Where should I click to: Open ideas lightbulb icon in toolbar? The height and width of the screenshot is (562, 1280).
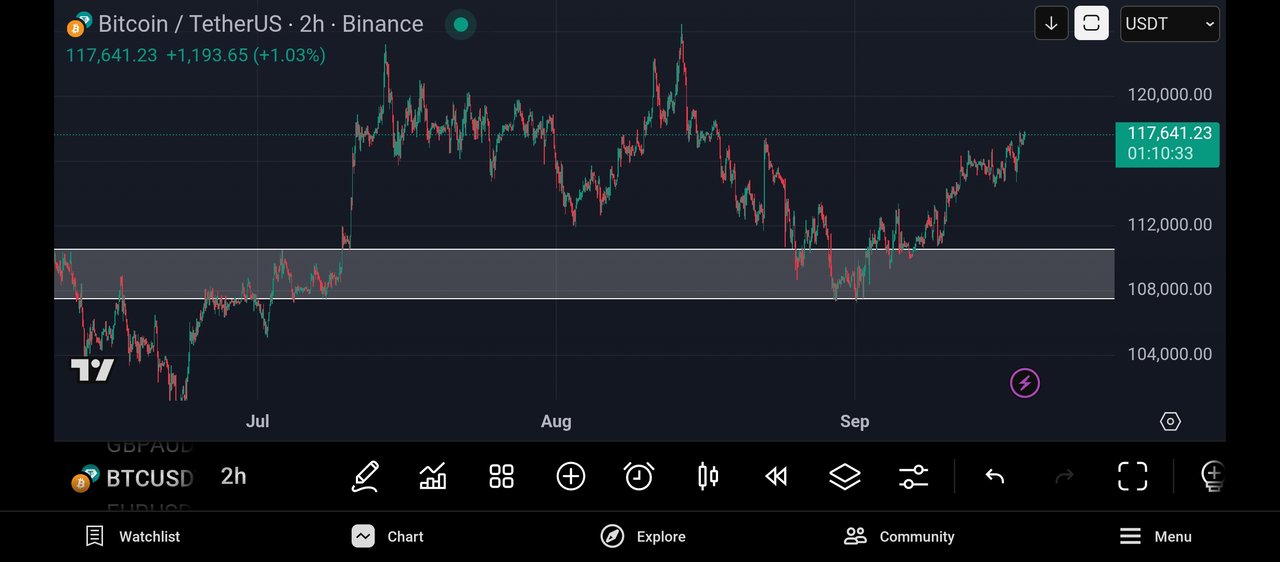coord(1212,476)
